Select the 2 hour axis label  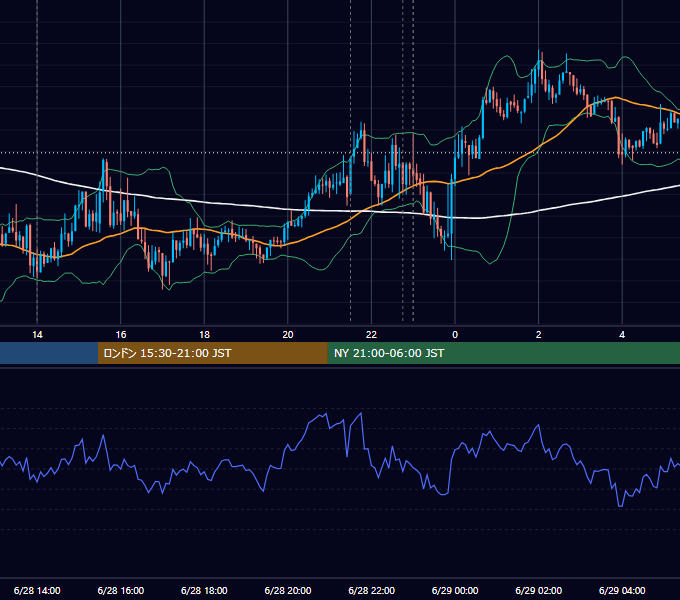click(x=539, y=335)
